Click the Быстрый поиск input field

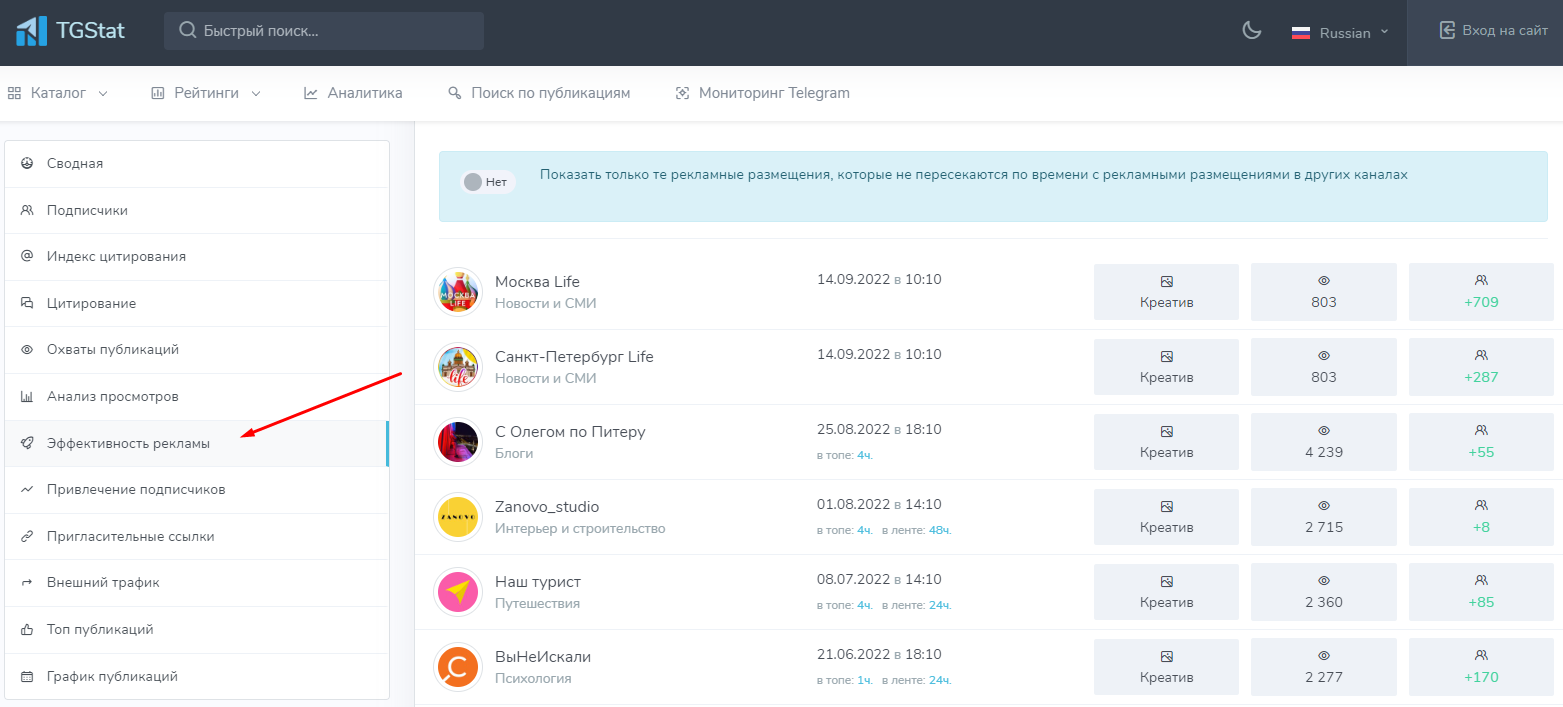click(x=324, y=31)
